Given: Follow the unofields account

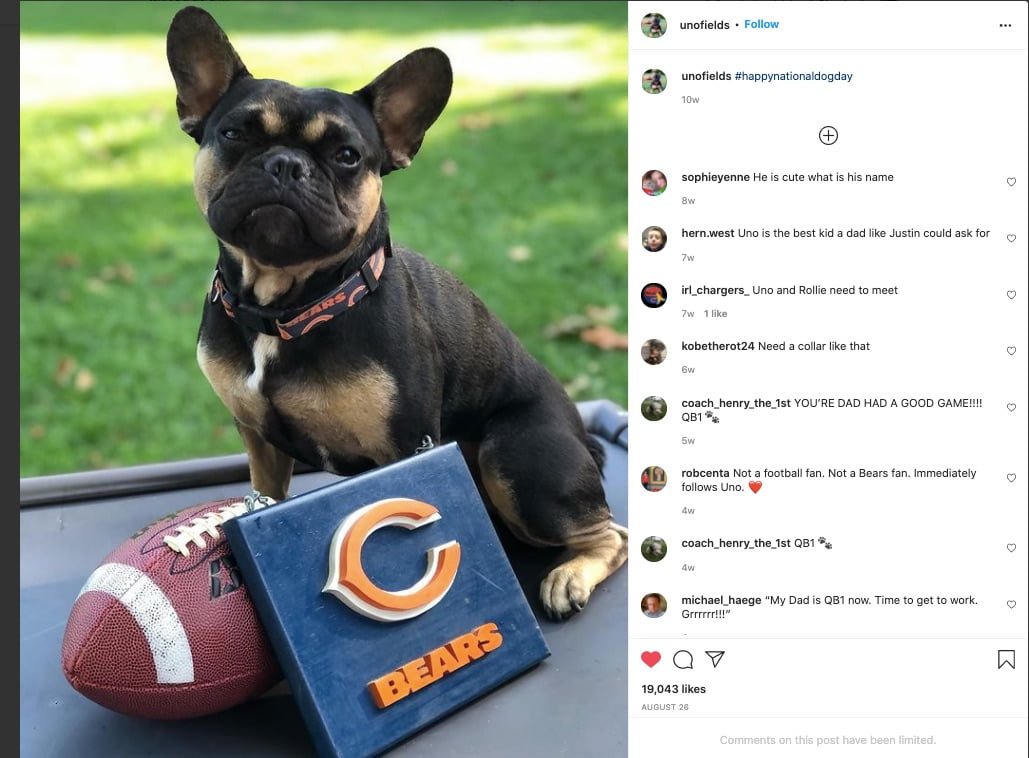Looking at the screenshot, I should point(761,24).
